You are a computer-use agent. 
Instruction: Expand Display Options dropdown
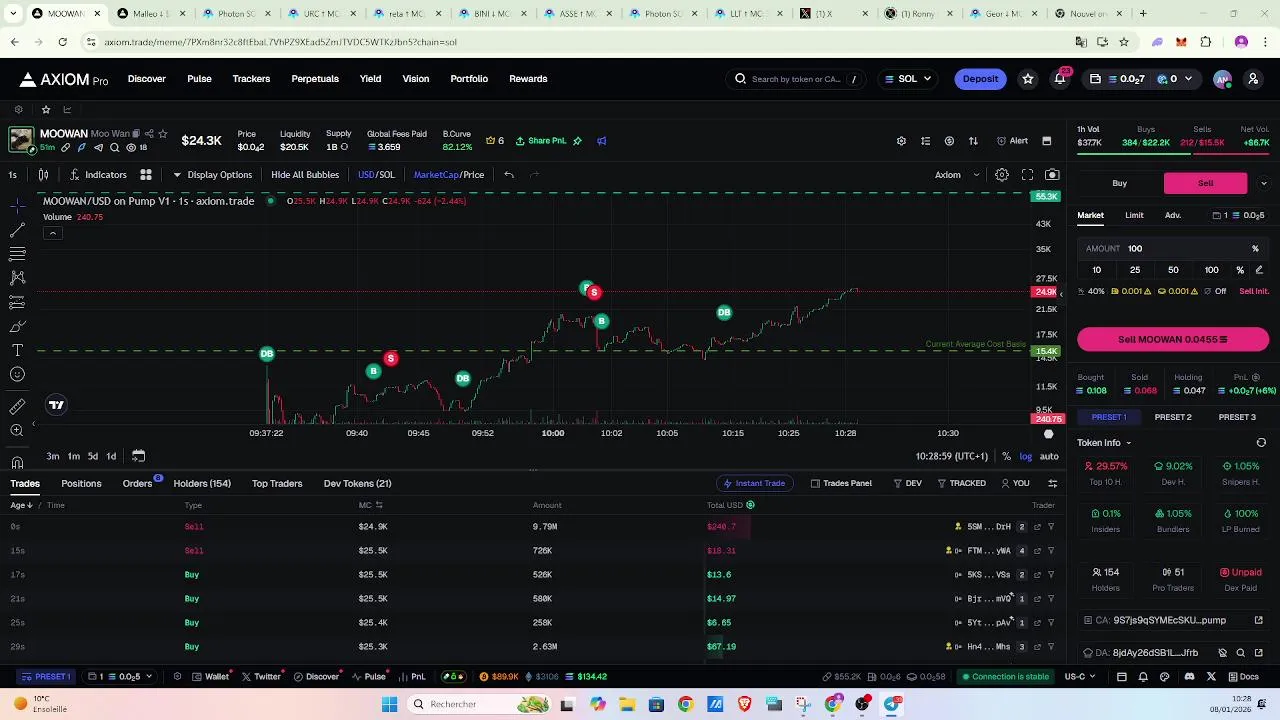pyautogui.click(x=212, y=175)
